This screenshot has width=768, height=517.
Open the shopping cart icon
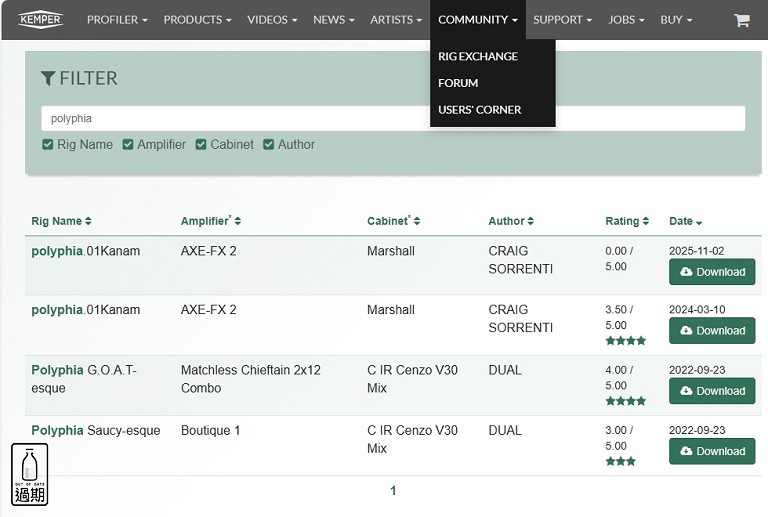742,20
